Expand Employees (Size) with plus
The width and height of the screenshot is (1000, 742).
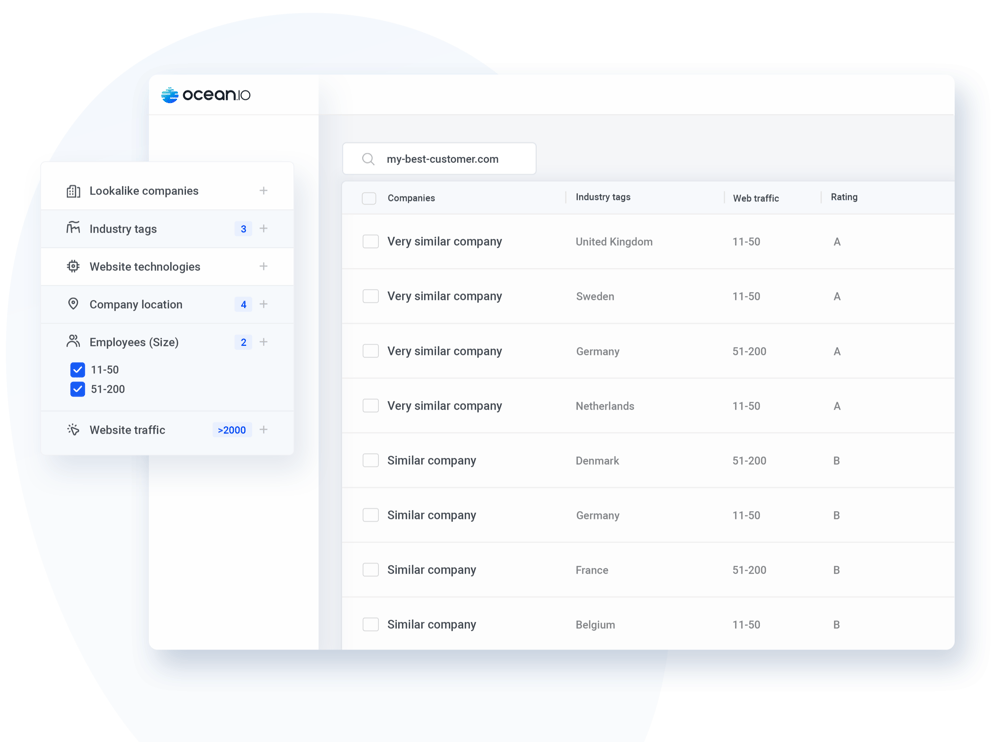263,342
